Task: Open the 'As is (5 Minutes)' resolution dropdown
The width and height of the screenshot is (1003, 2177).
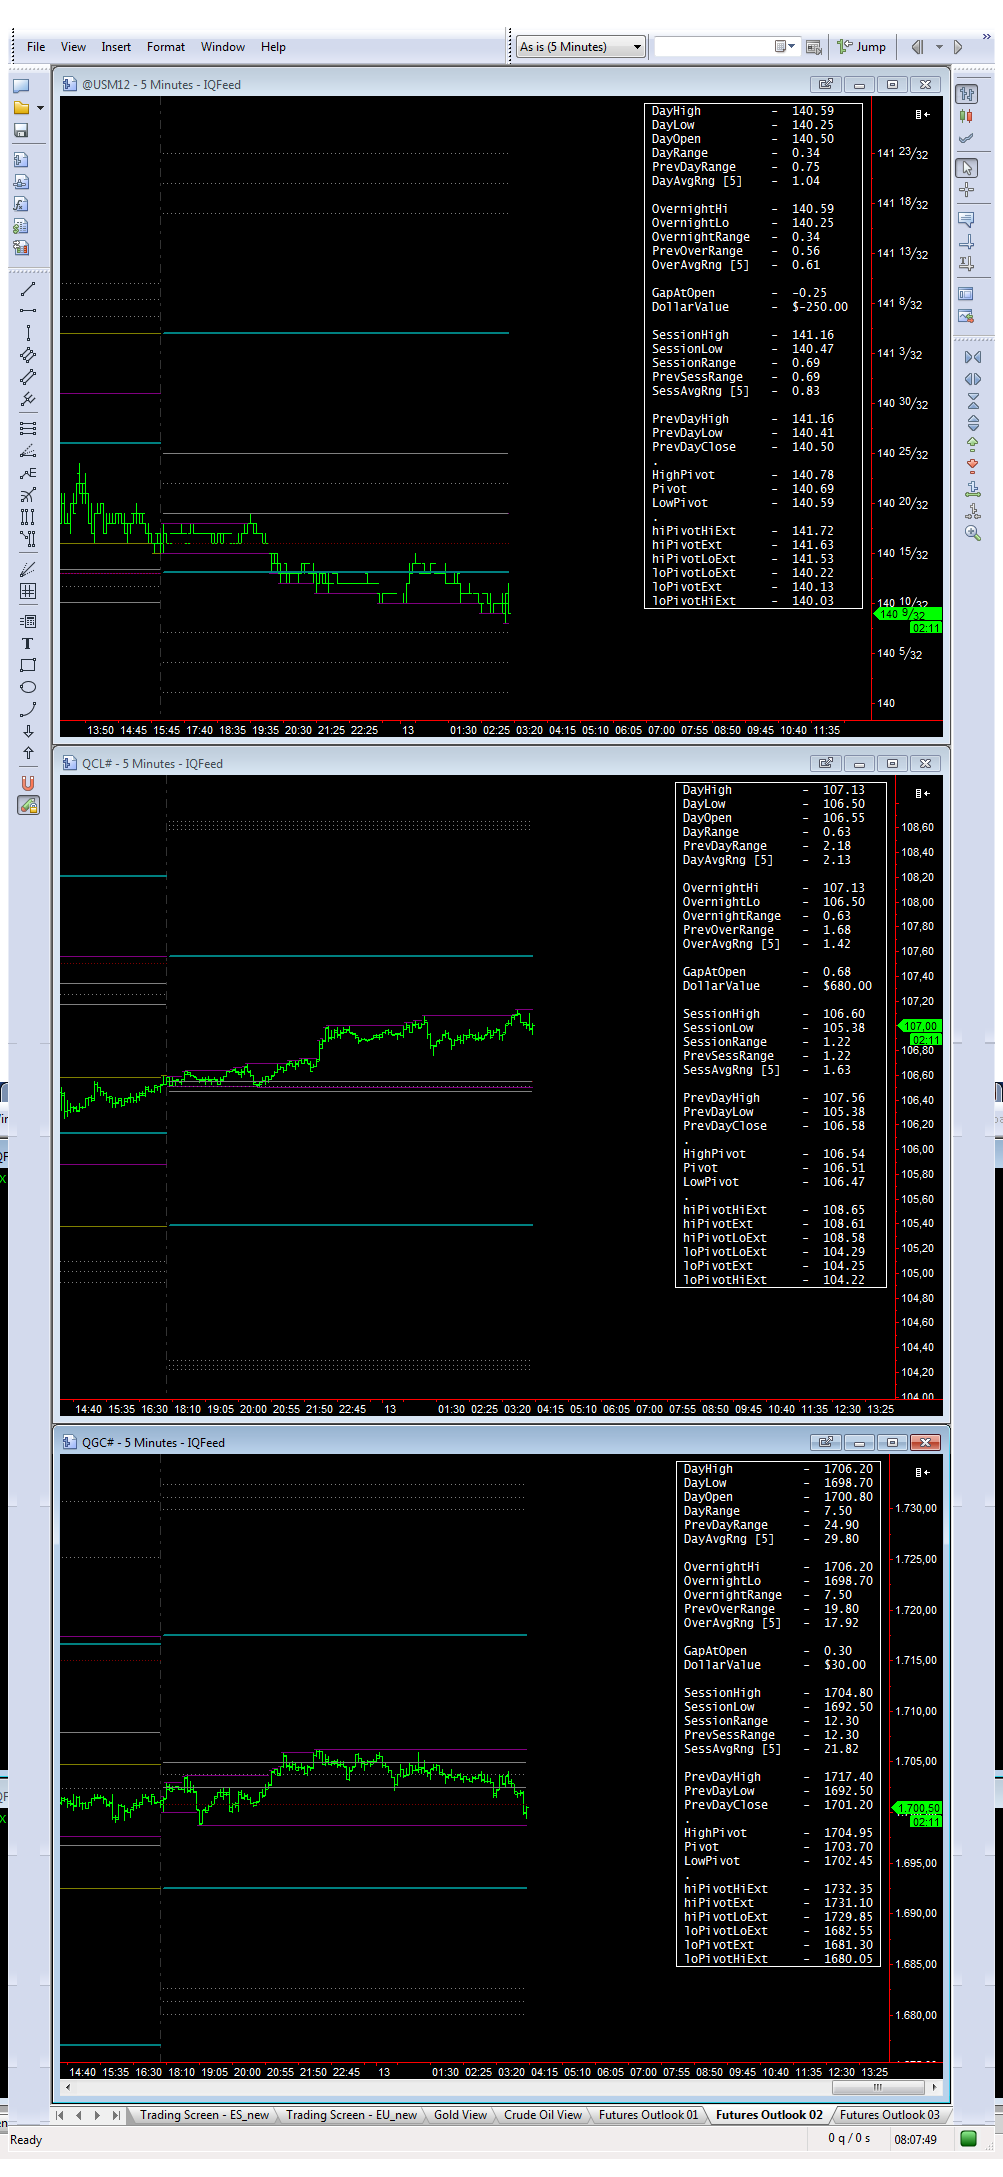Action: pyautogui.click(x=580, y=47)
